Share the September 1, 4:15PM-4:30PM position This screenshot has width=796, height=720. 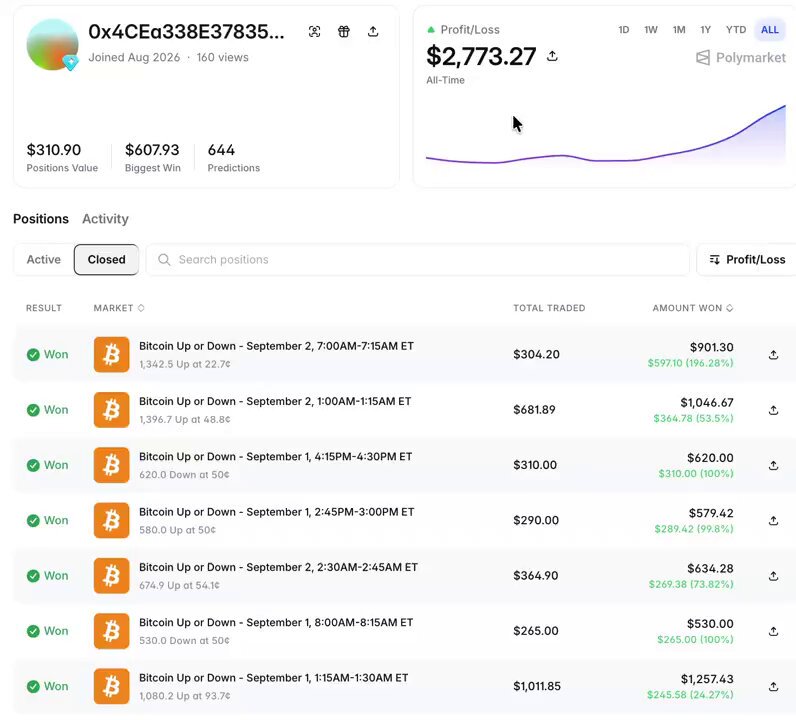(773, 466)
